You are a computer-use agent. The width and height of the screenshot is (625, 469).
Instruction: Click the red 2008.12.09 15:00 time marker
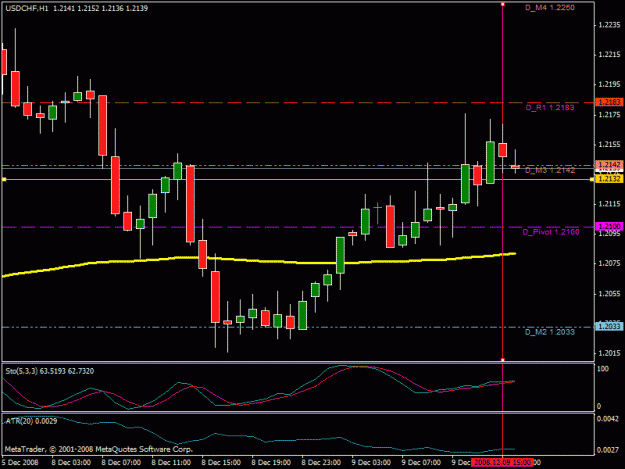point(502,463)
